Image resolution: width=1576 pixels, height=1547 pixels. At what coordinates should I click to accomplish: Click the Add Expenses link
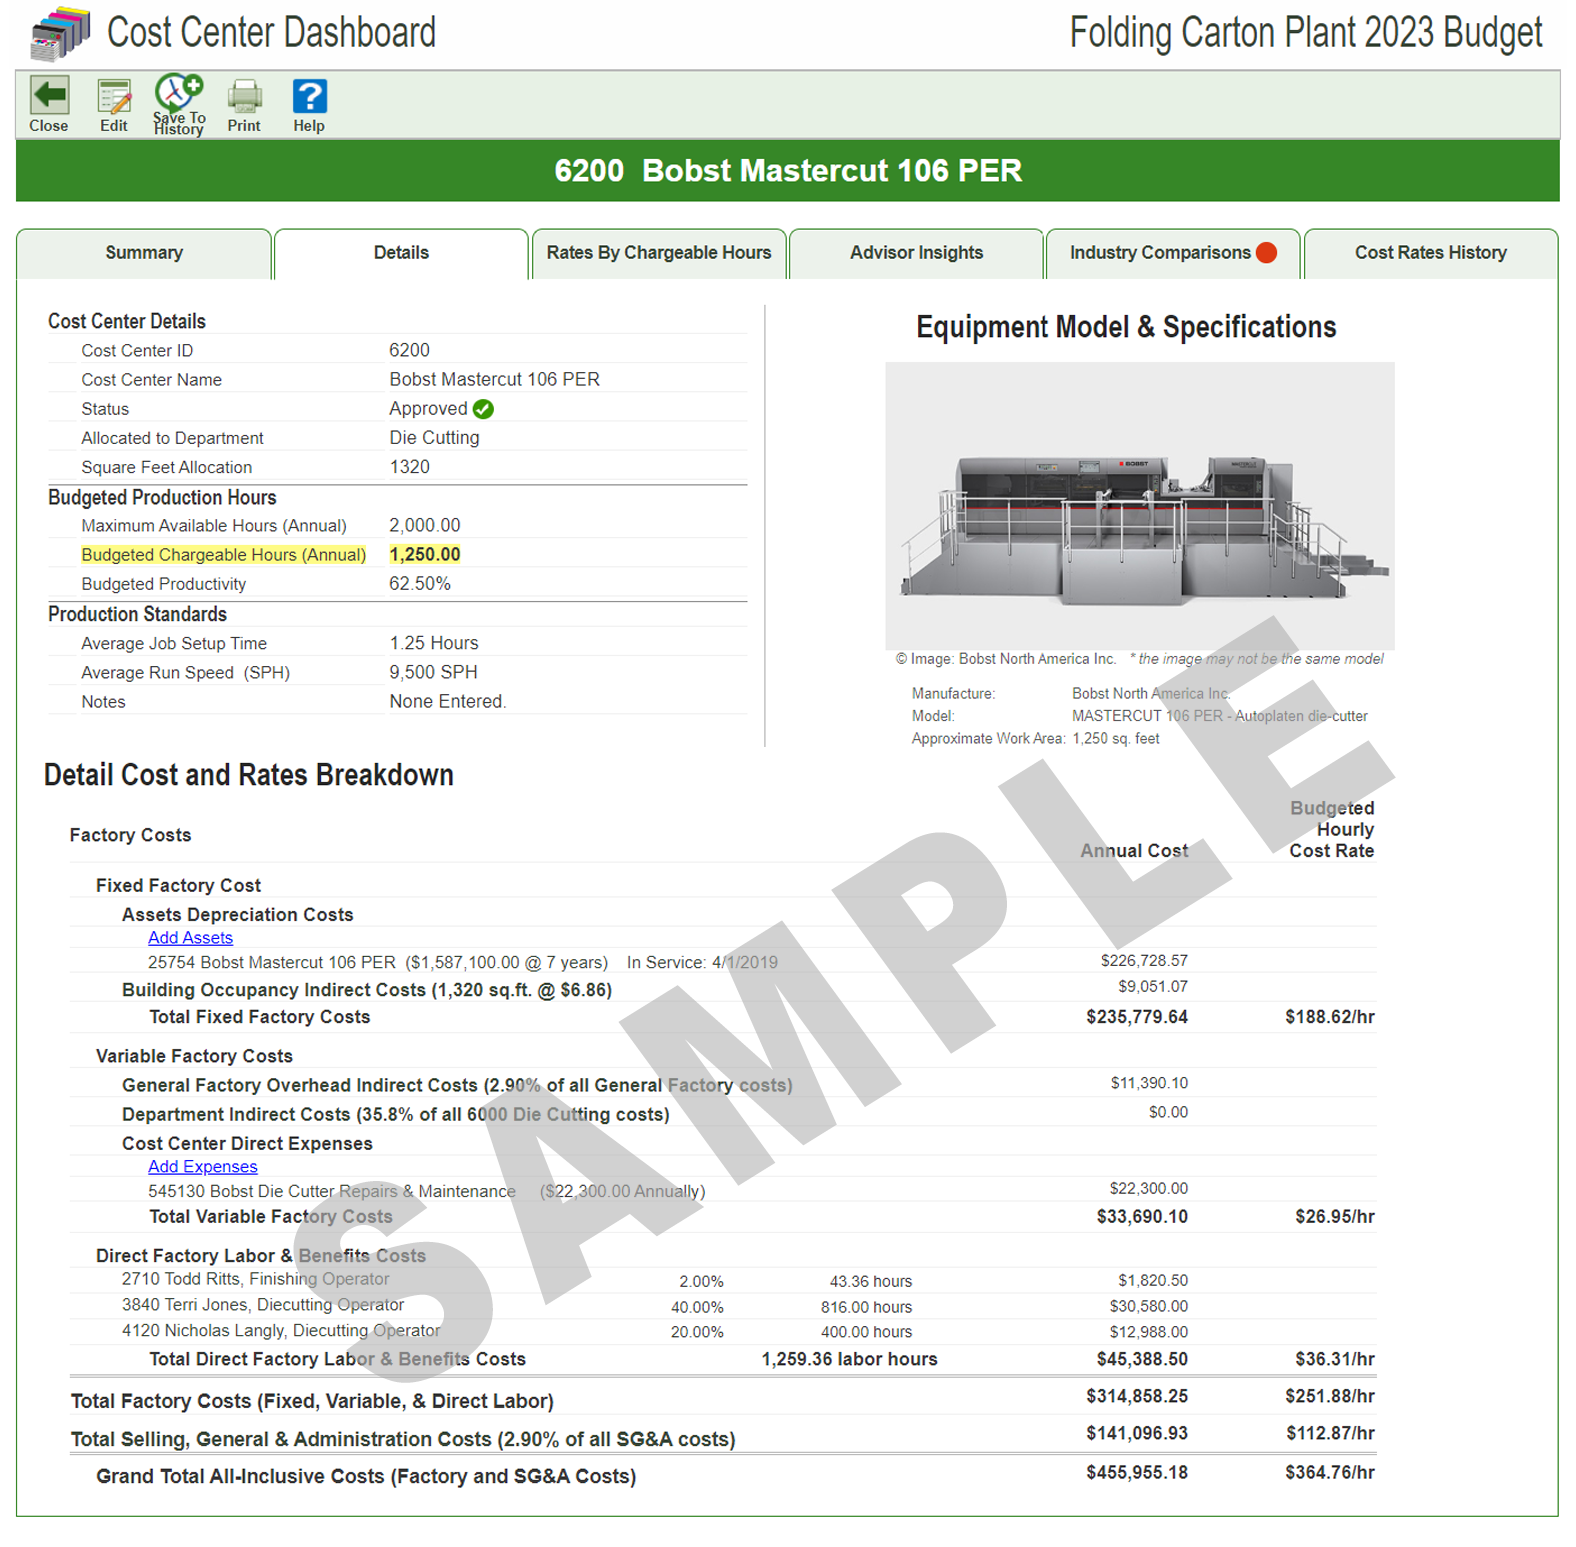202,1167
